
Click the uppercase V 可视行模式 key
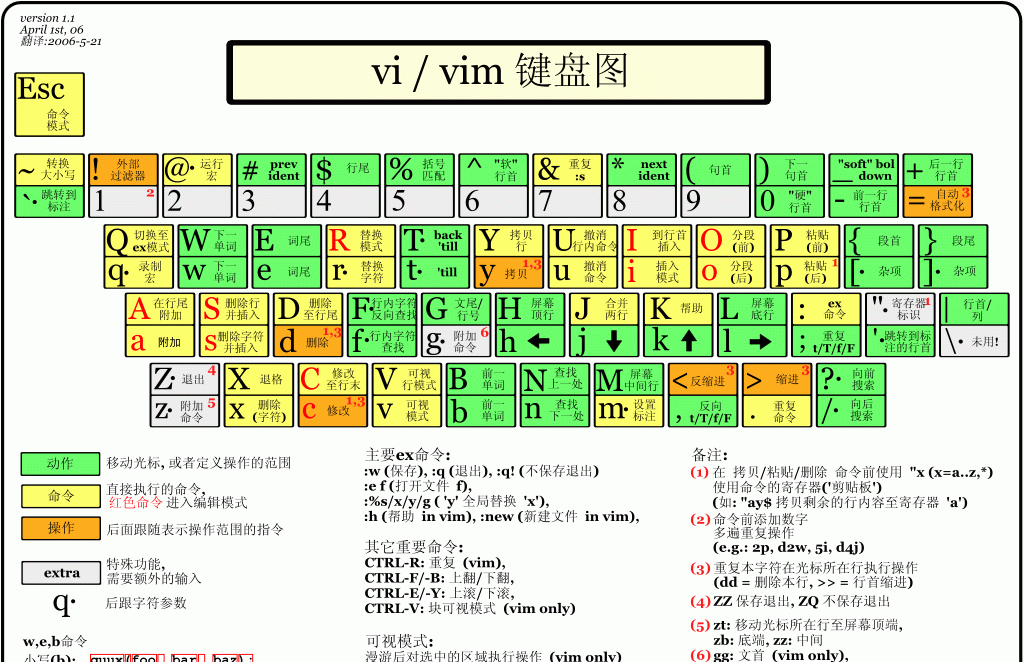coord(407,379)
